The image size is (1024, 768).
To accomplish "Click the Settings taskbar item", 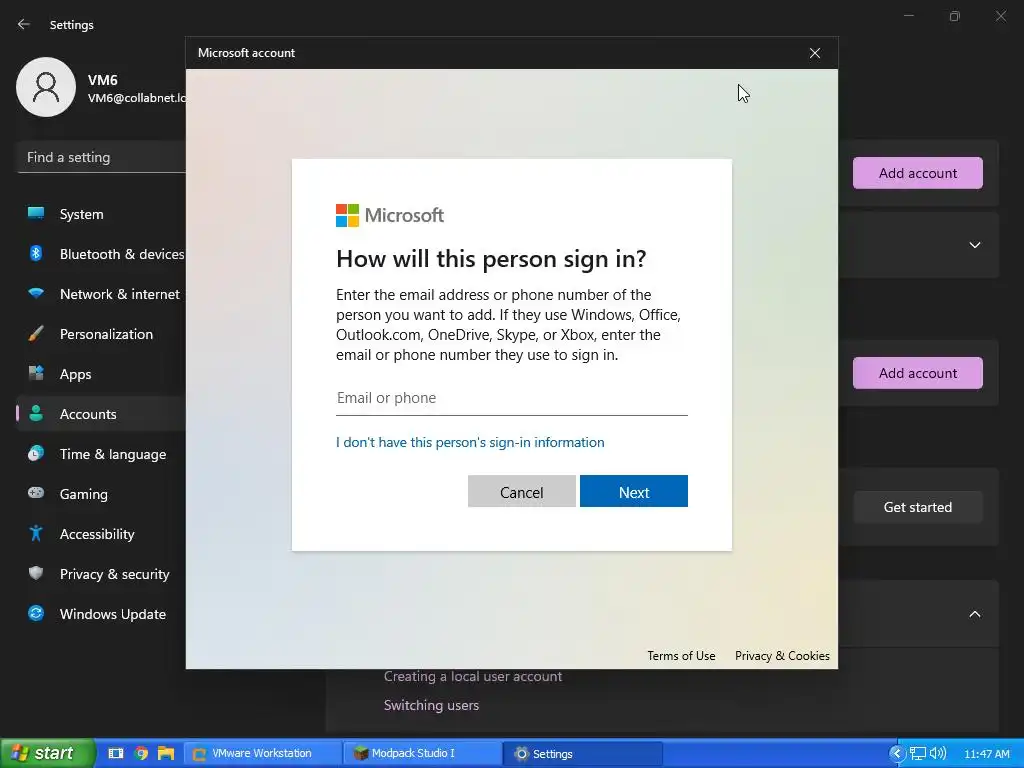I will tap(583, 753).
